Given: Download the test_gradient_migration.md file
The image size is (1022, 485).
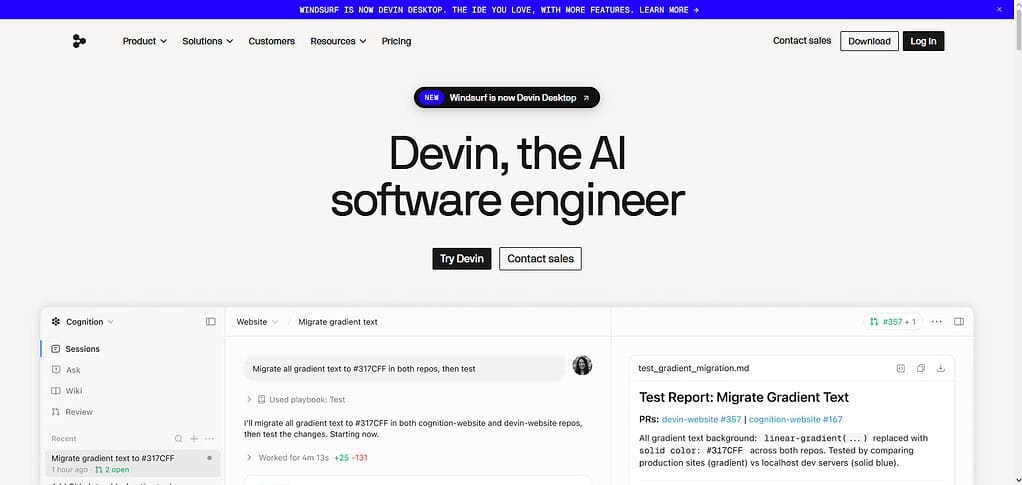Looking at the screenshot, I should pos(941,368).
